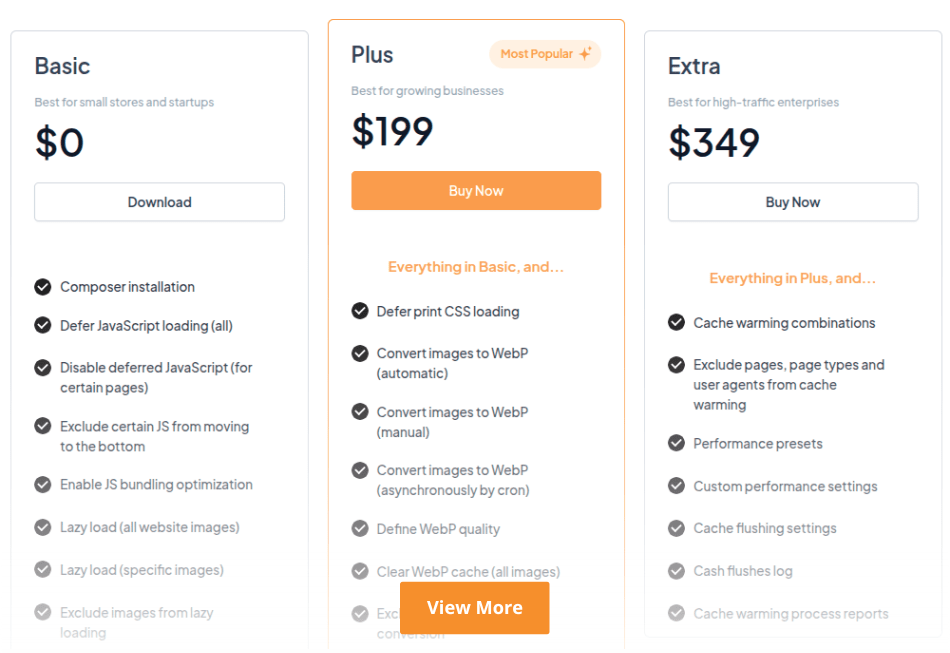This screenshot has height=653, width=950.
Task: Click checkmark icon next to Define WebP quality
Action: point(360,528)
